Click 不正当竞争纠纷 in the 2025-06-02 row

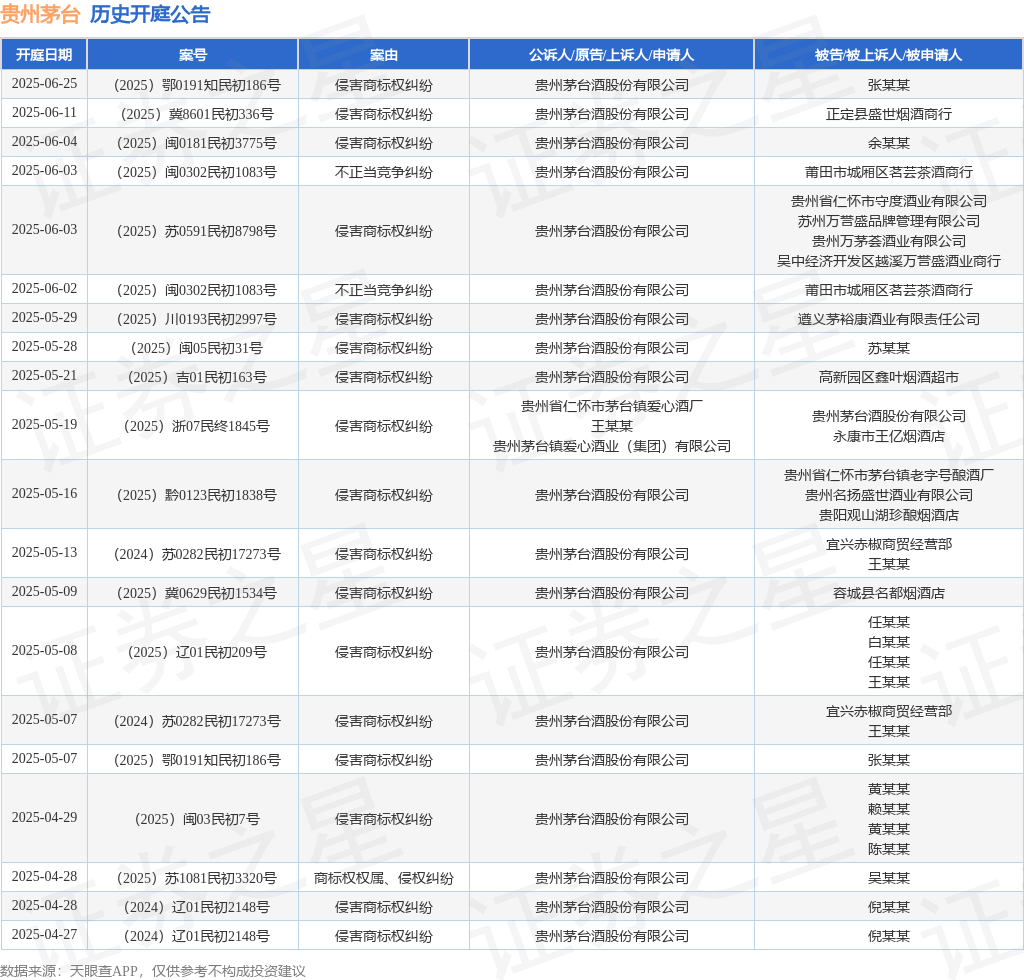click(x=383, y=290)
